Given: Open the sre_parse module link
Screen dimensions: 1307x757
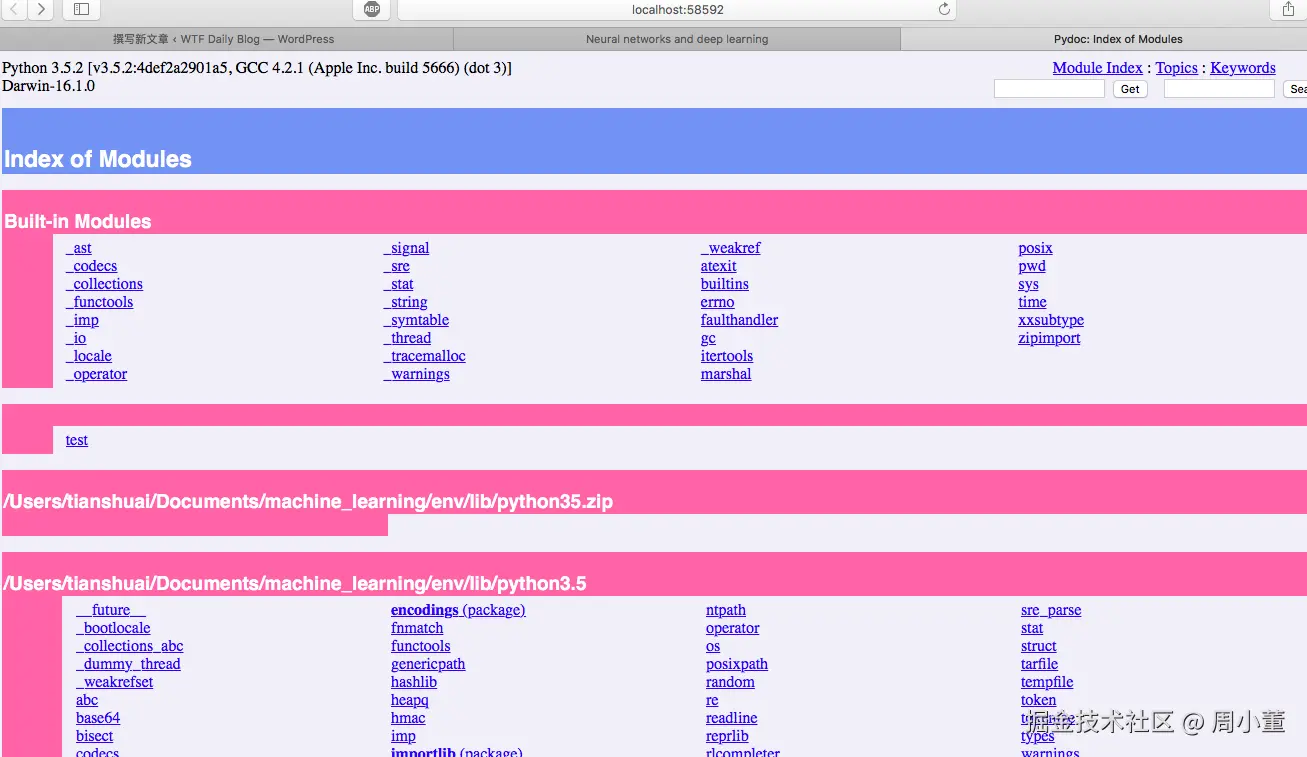Looking at the screenshot, I should 1051,610.
